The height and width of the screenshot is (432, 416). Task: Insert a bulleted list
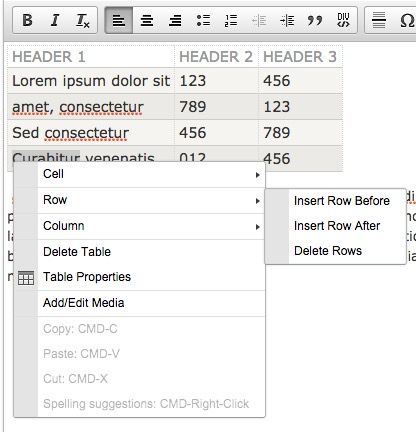coord(203,20)
